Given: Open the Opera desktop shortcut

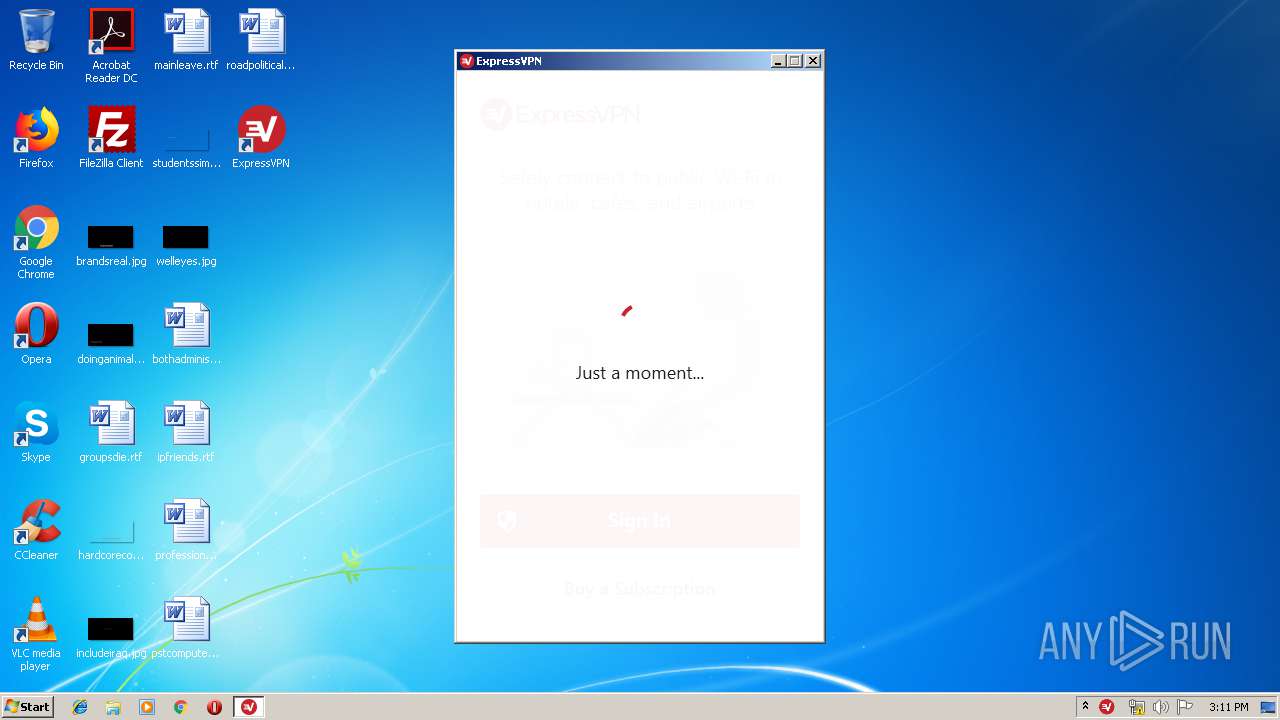Looking at the screenshot, I should 36,334.
